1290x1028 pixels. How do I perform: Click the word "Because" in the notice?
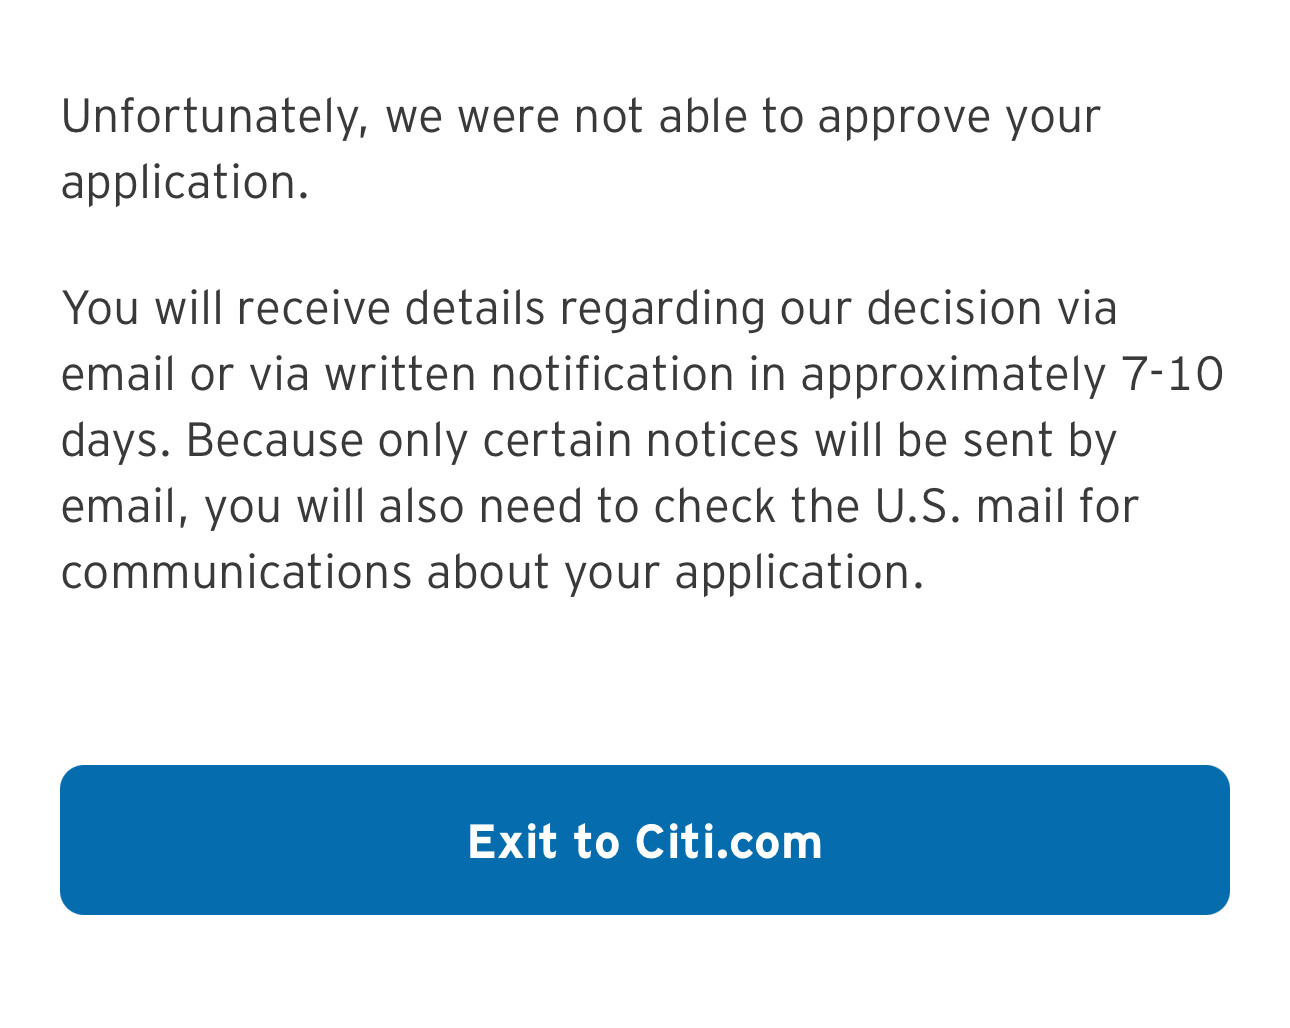[274, 440]
